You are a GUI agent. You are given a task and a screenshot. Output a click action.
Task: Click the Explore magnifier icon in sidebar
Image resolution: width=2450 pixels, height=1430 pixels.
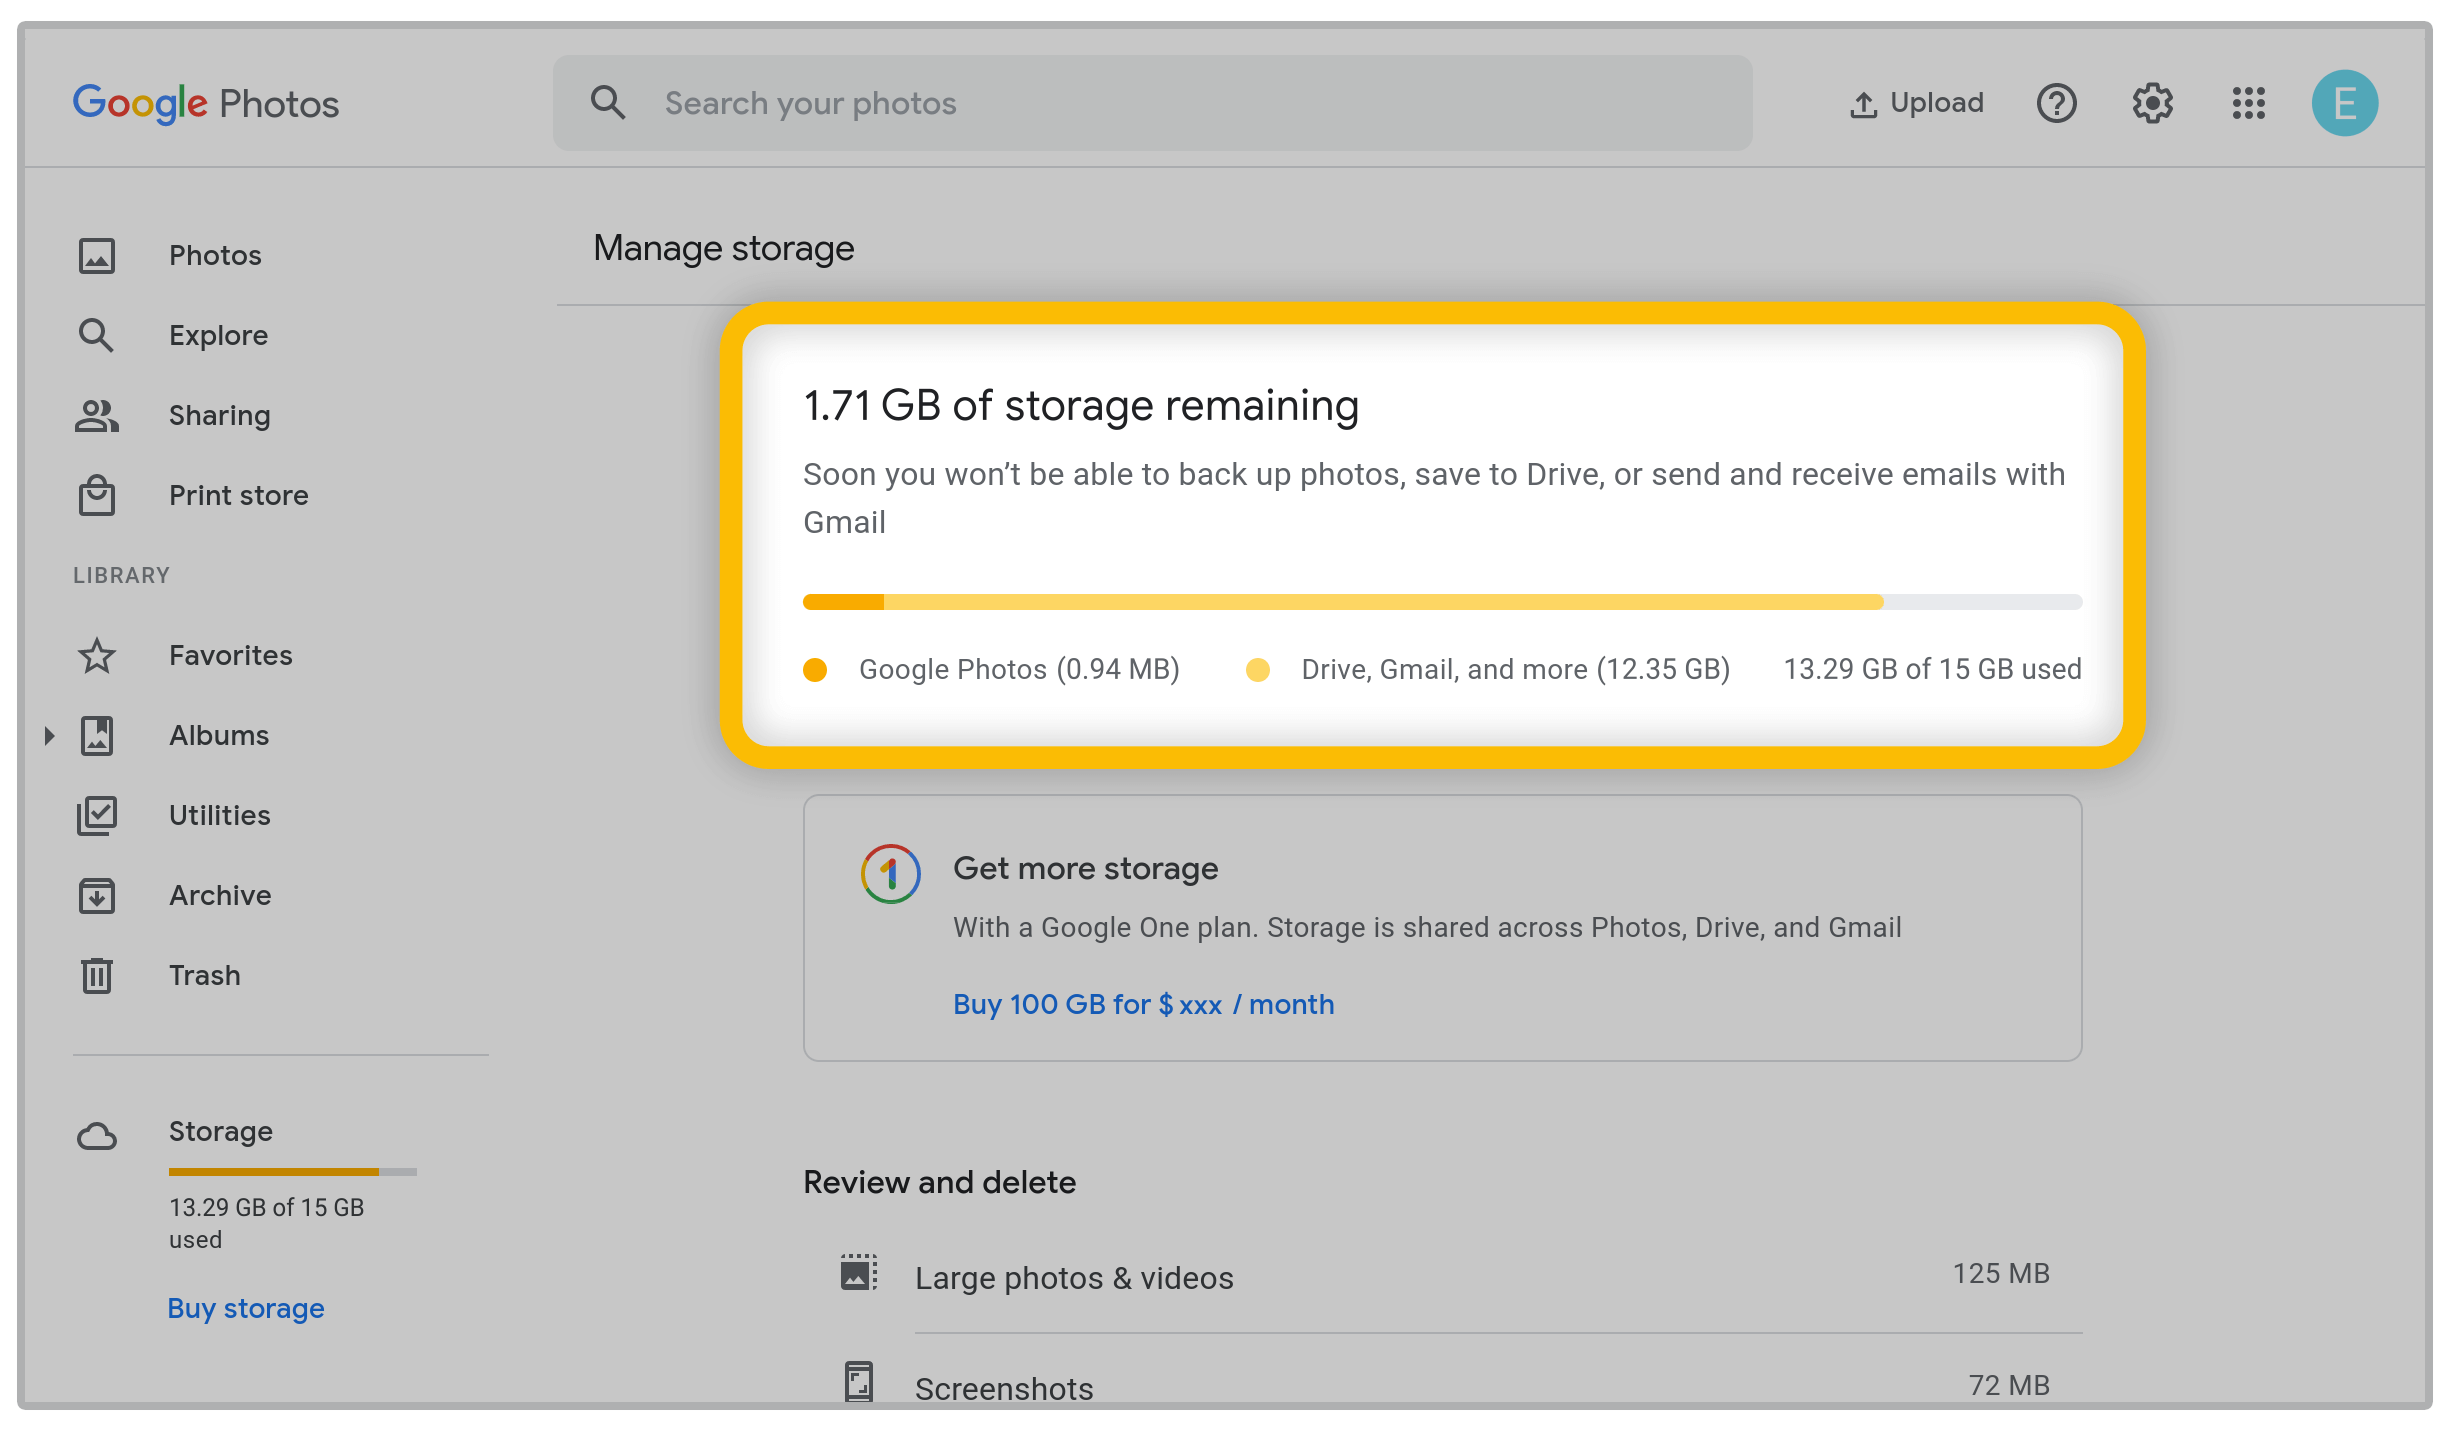point(97,336)
